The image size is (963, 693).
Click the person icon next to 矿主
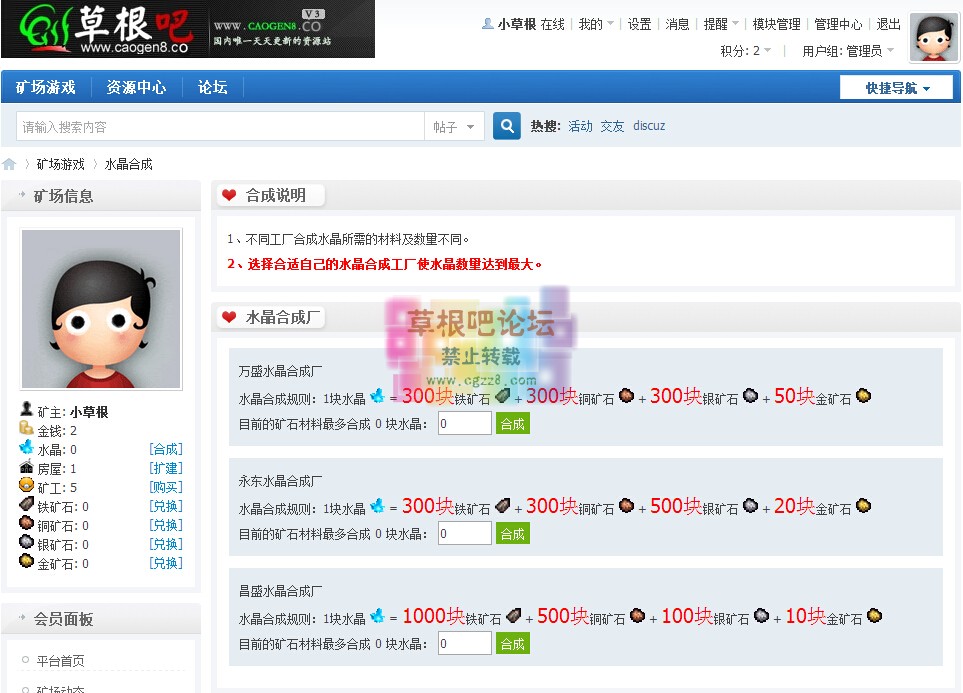(x=25, y=408)
